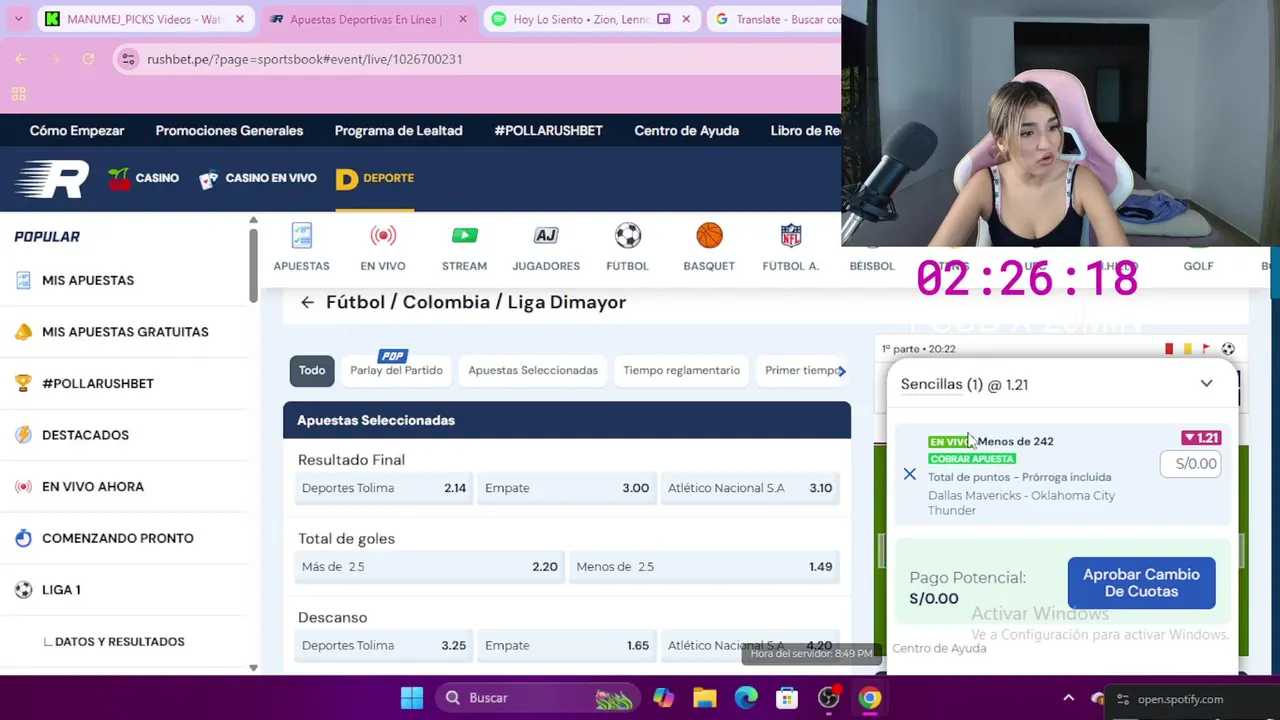Select Apuestas Seleccionadas filter
This screenshot has height=720, width=1280.
click(x=533, y=371)
